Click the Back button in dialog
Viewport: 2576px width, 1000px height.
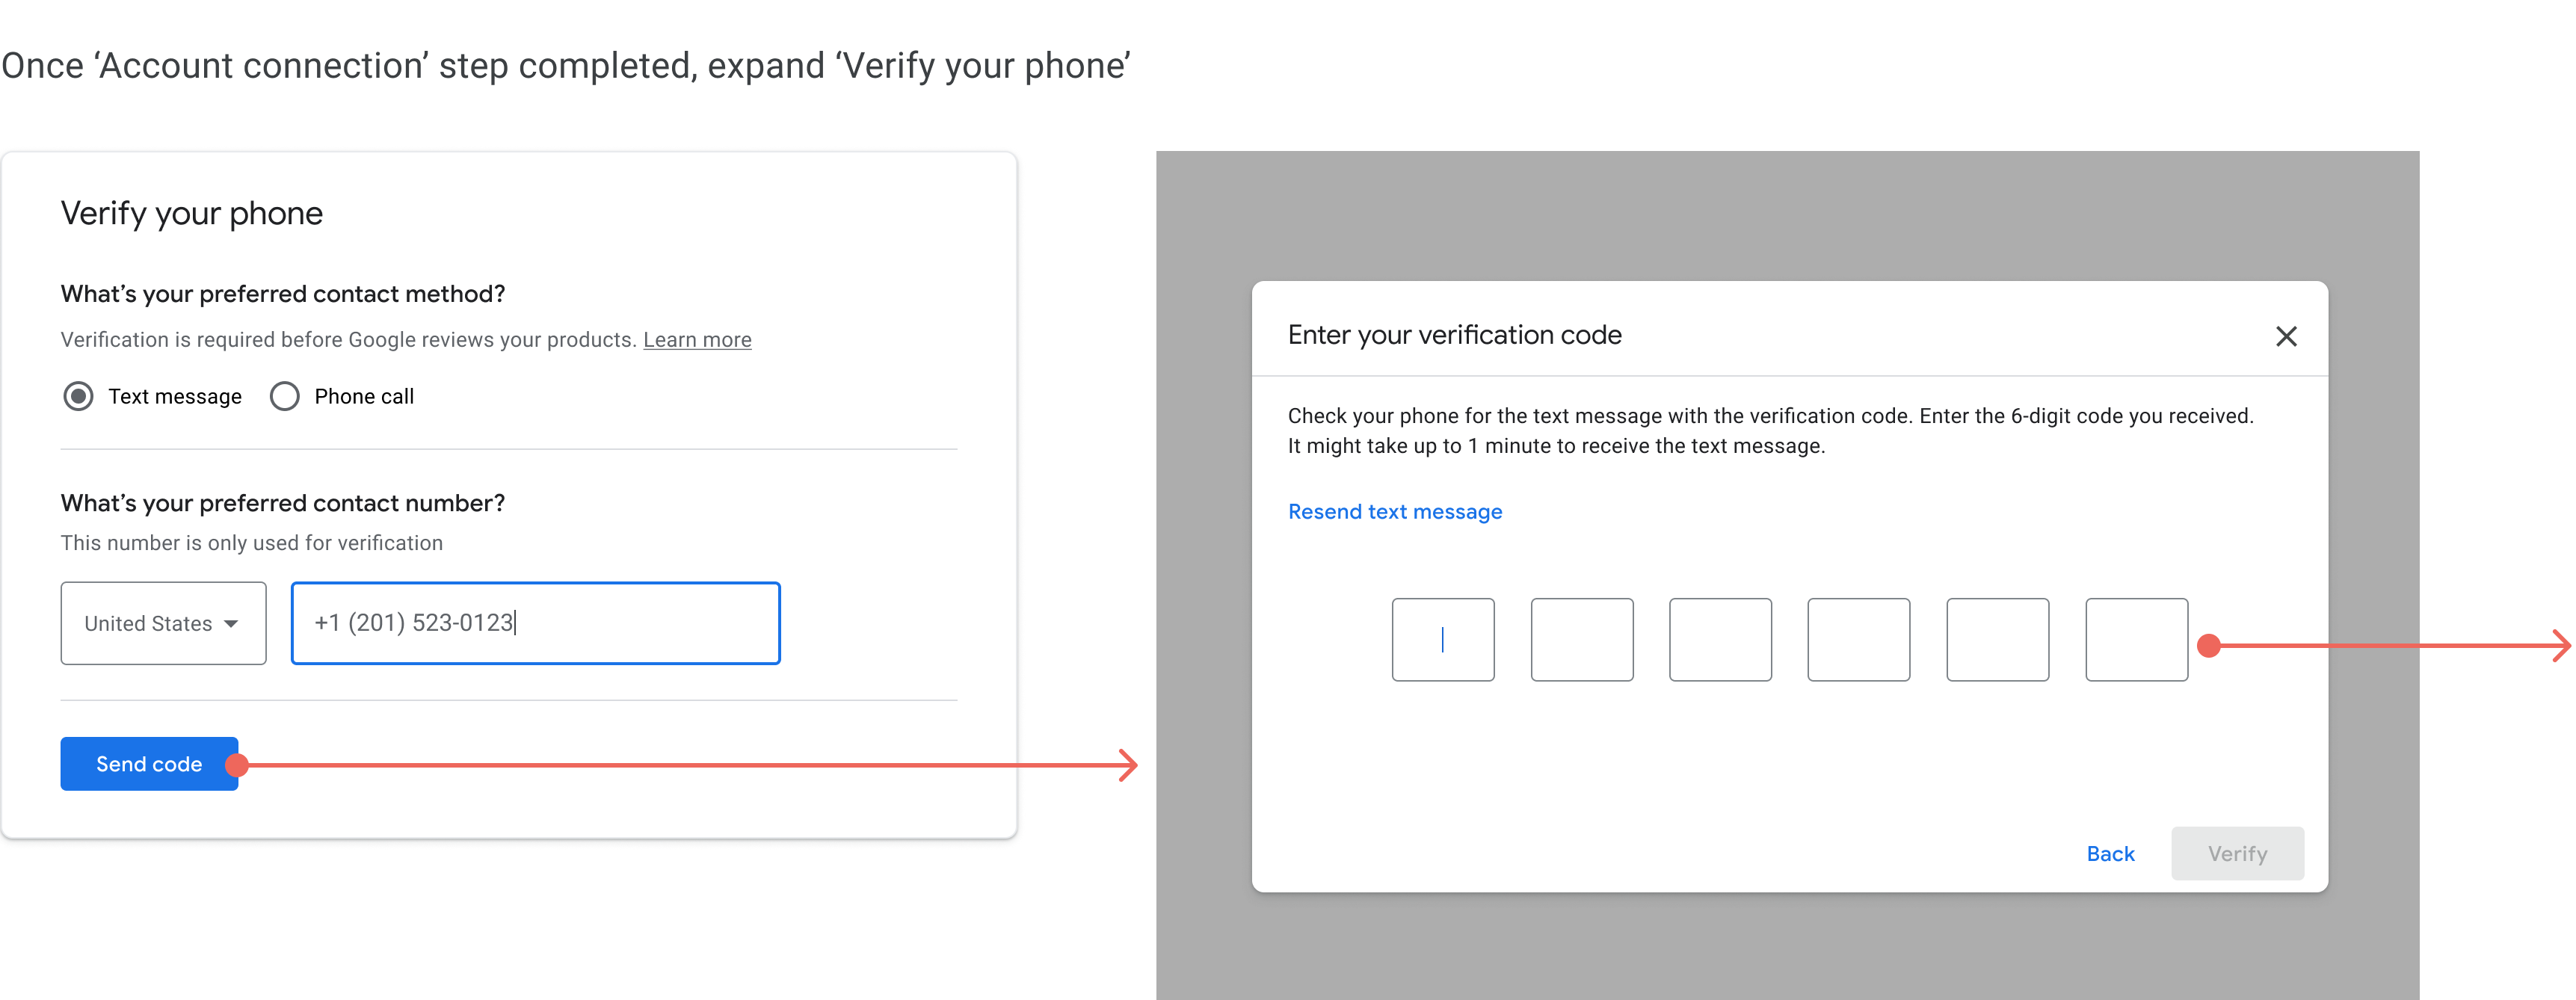point(2110,854)
